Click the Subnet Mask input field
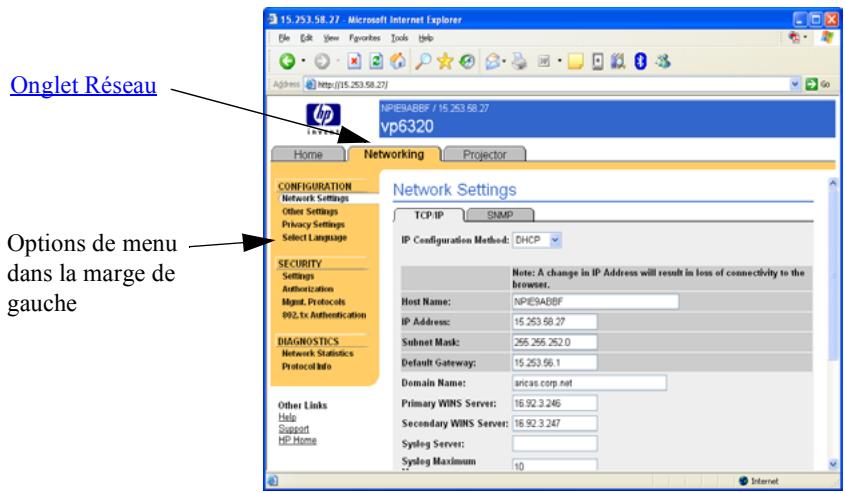This screenshot has height=493, width=845. pos(555,342)
